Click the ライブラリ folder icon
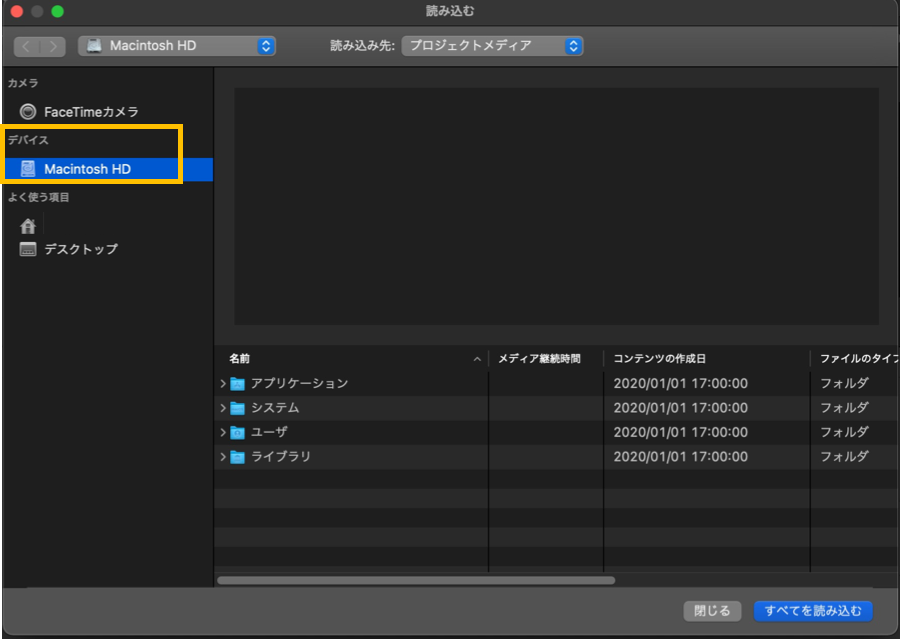This screenshot has width=900, height=639. pyautogui.click(x=237, y=457)
